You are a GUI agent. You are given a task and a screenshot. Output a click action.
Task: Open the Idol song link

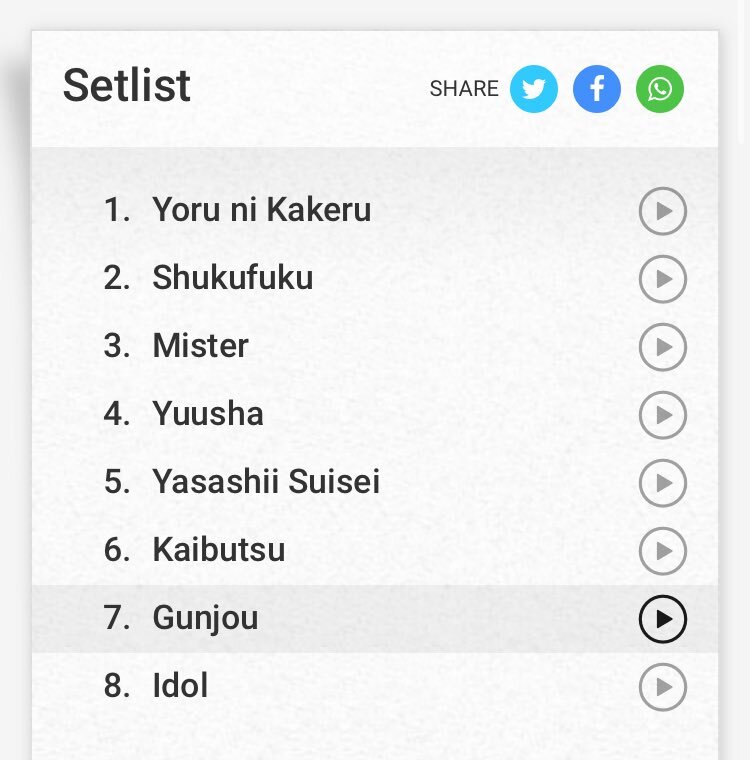click(x=180, y=685)
